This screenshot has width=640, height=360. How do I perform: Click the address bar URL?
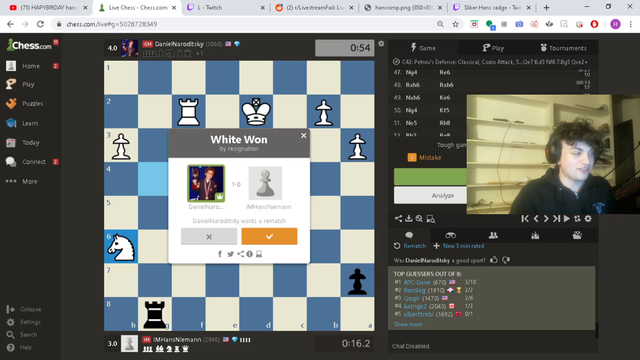(x=112, y=24)
